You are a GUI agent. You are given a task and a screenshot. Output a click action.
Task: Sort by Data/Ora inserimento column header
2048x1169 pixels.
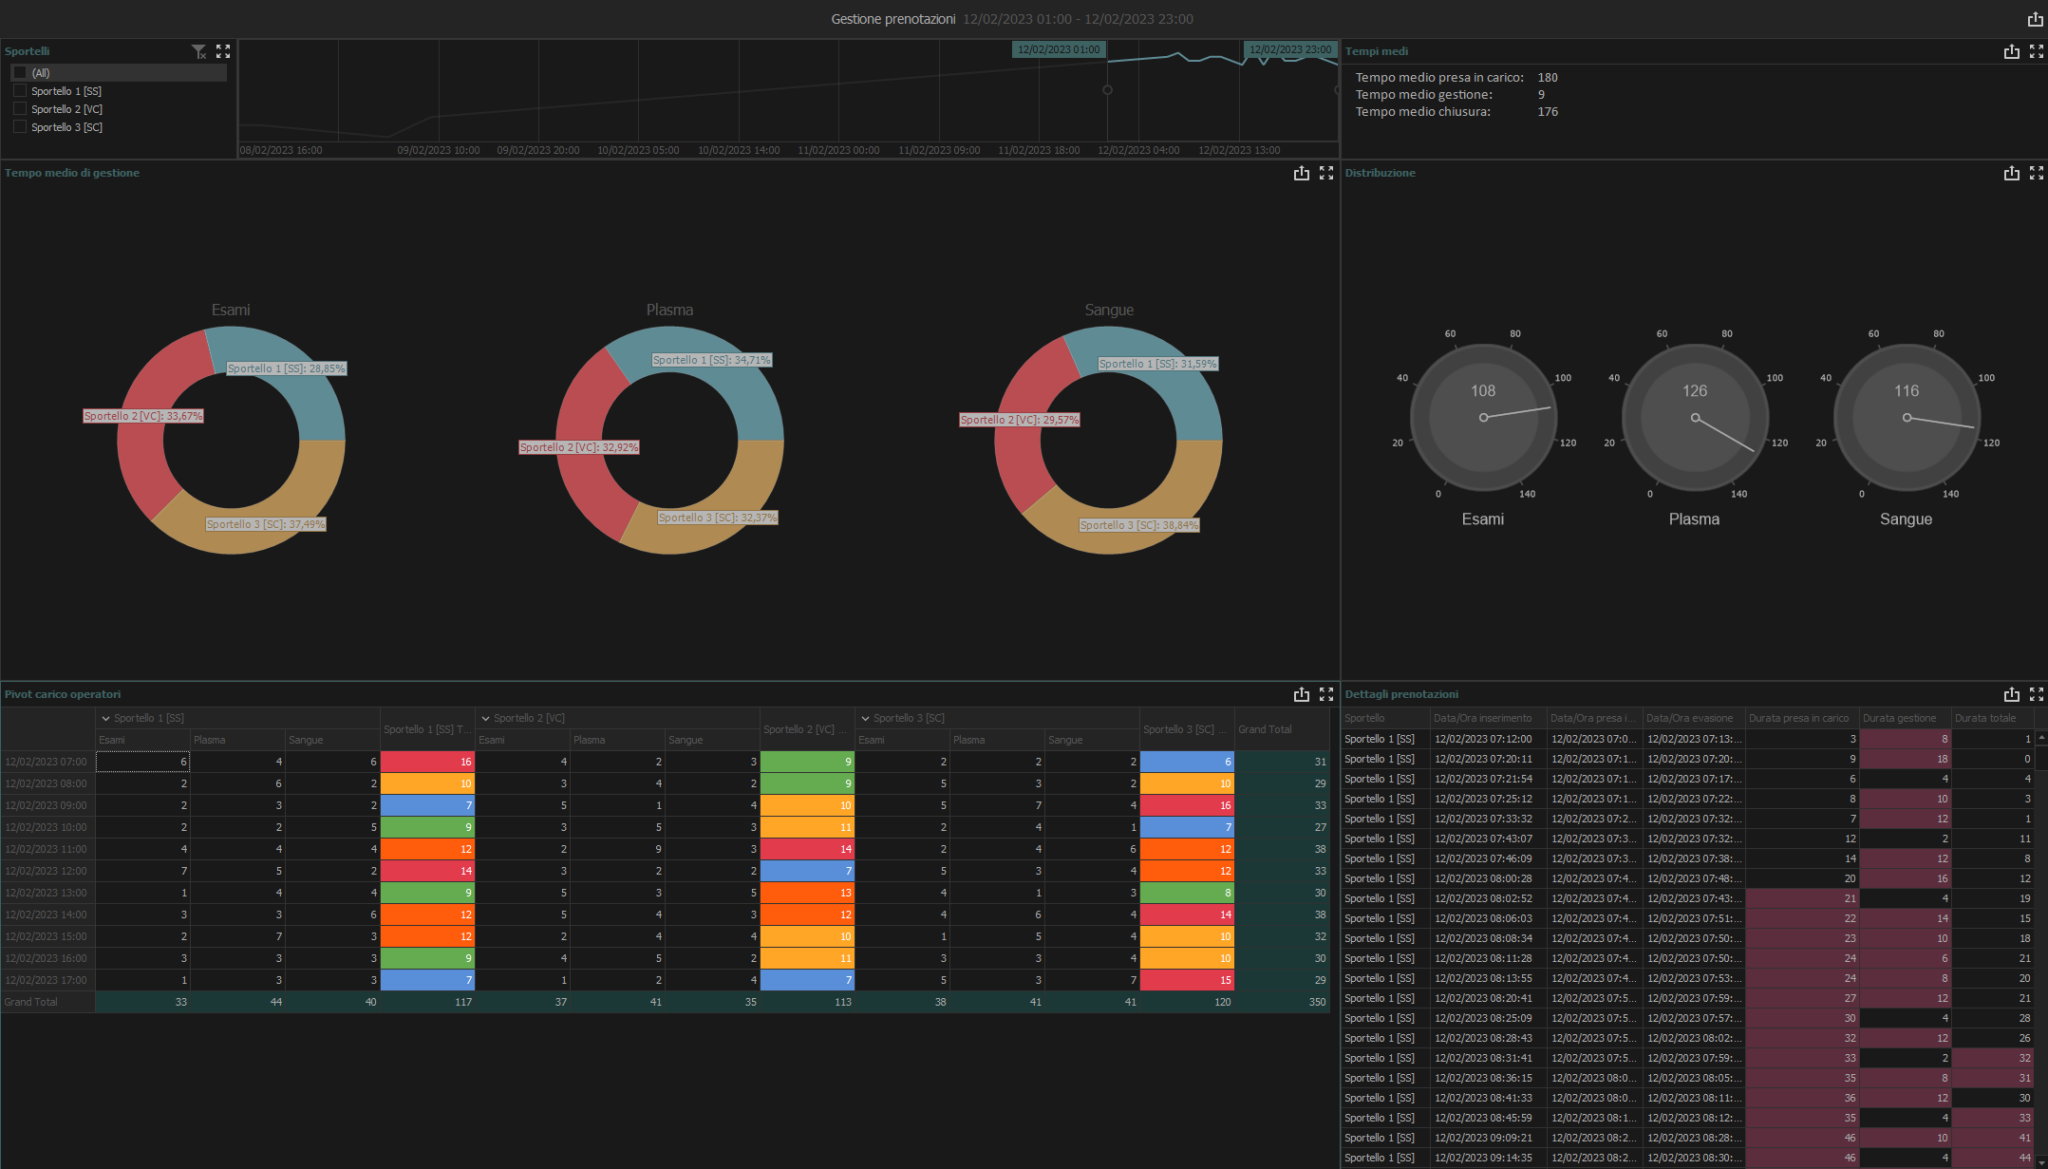(1487, 718)
